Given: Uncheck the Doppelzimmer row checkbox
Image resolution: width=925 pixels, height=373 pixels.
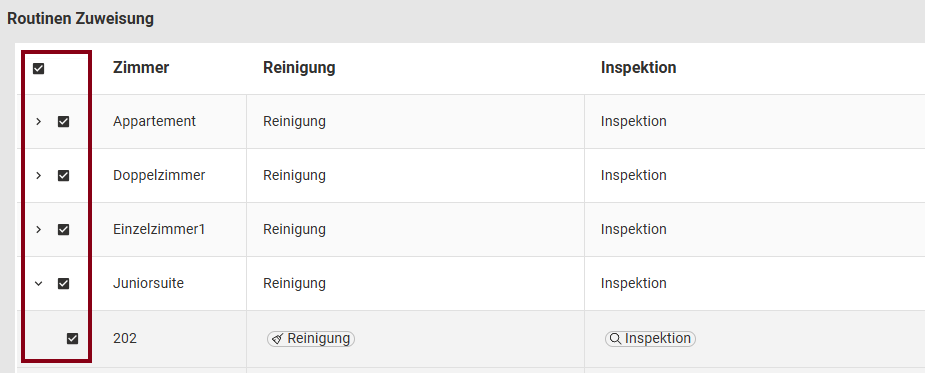Looking at the screenshot, I should (63, 176).
